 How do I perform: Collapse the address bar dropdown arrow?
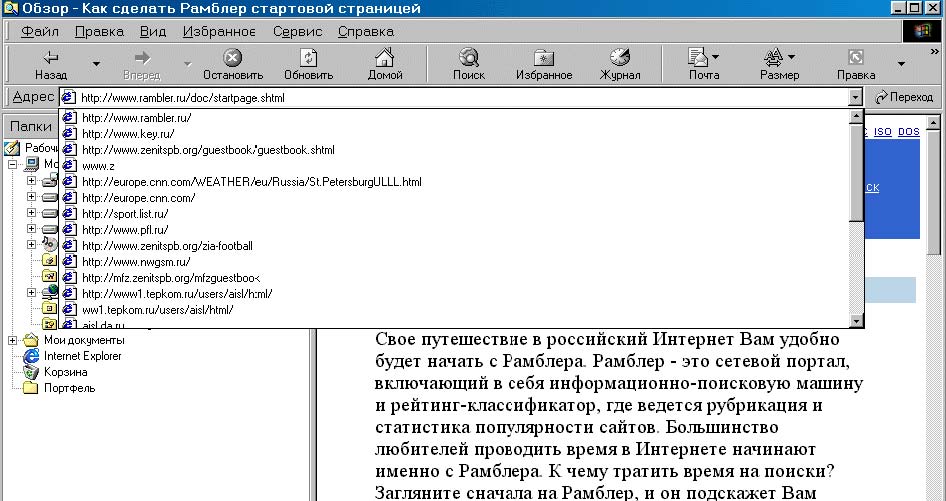tap(855, 97)
